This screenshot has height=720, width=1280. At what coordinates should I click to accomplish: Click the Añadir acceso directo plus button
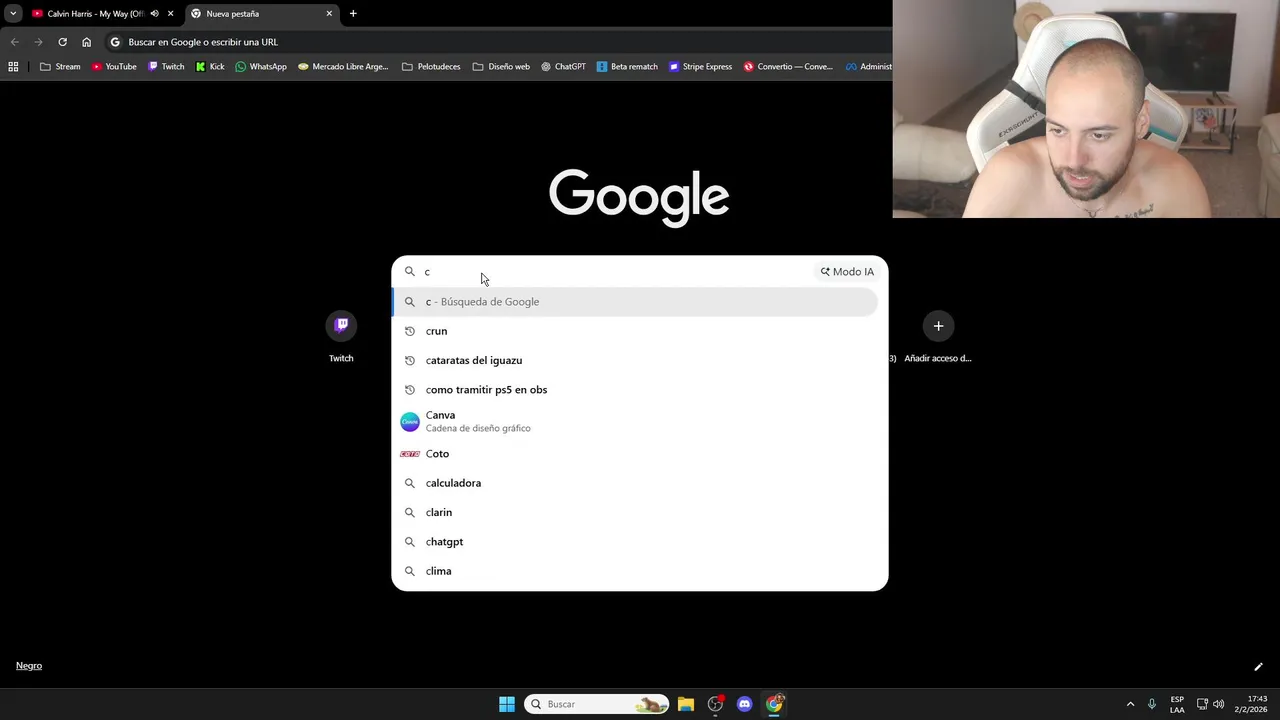pyautogui.click(x=938, y=326)
